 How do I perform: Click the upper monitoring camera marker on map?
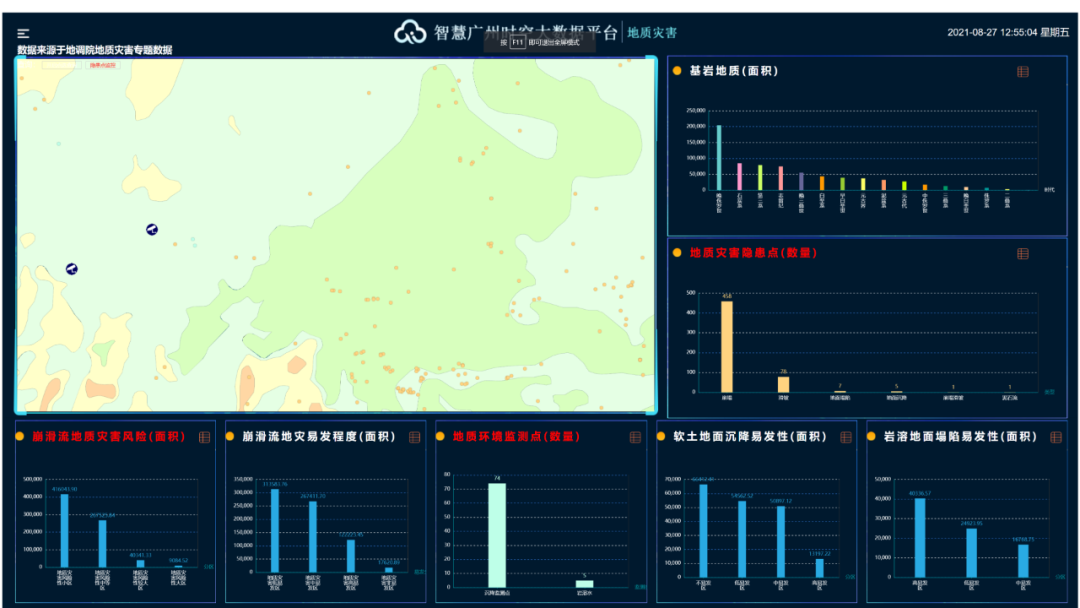(x=152, y=229)
